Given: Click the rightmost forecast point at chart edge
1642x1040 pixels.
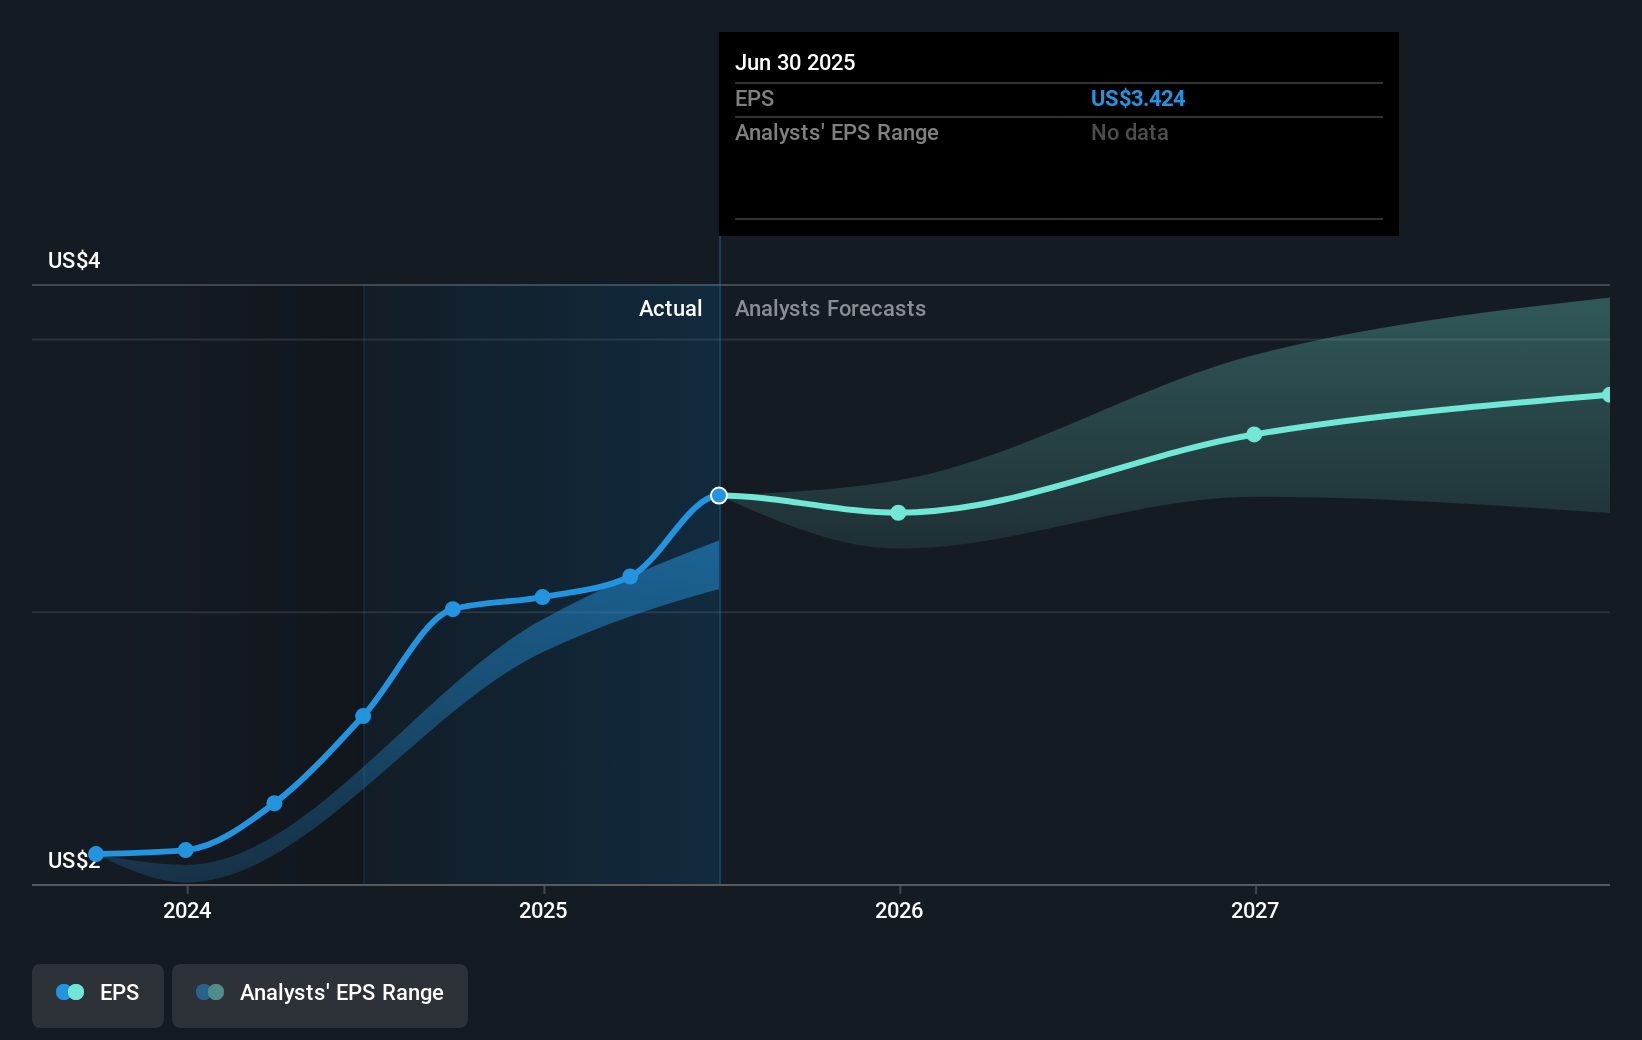Looking at the screenshot, I should point(1608,394).
